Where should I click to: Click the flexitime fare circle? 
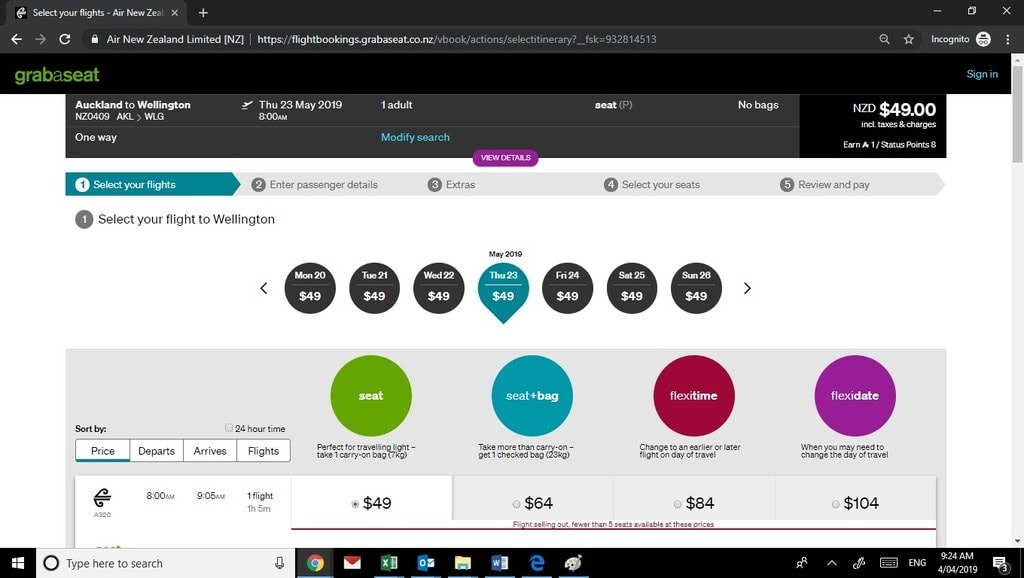pos(694,396)
